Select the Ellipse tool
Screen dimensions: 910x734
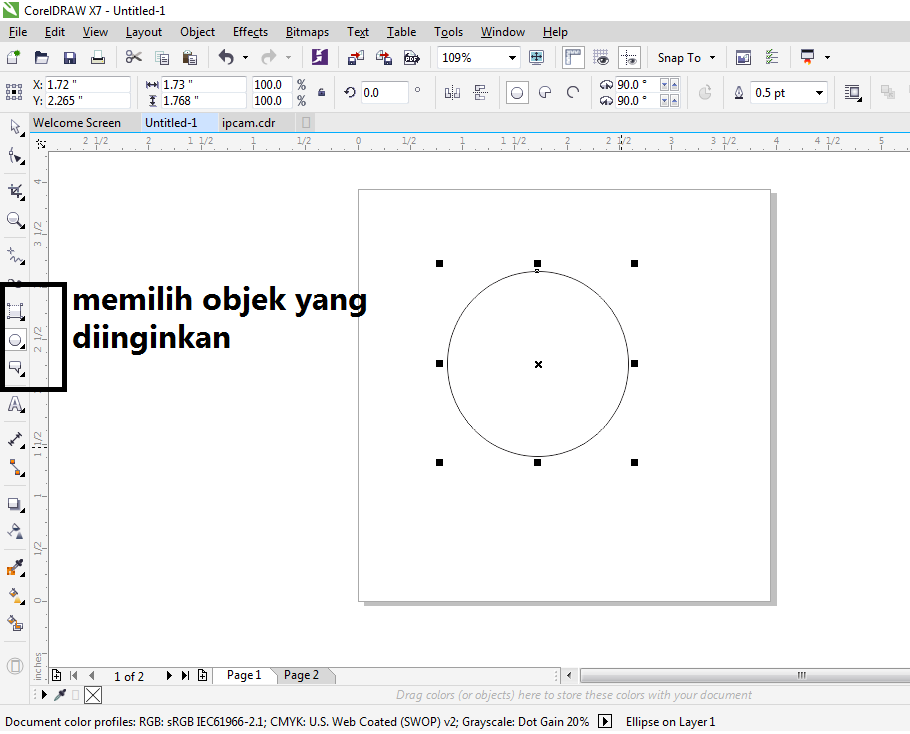[x=15, y=340]
